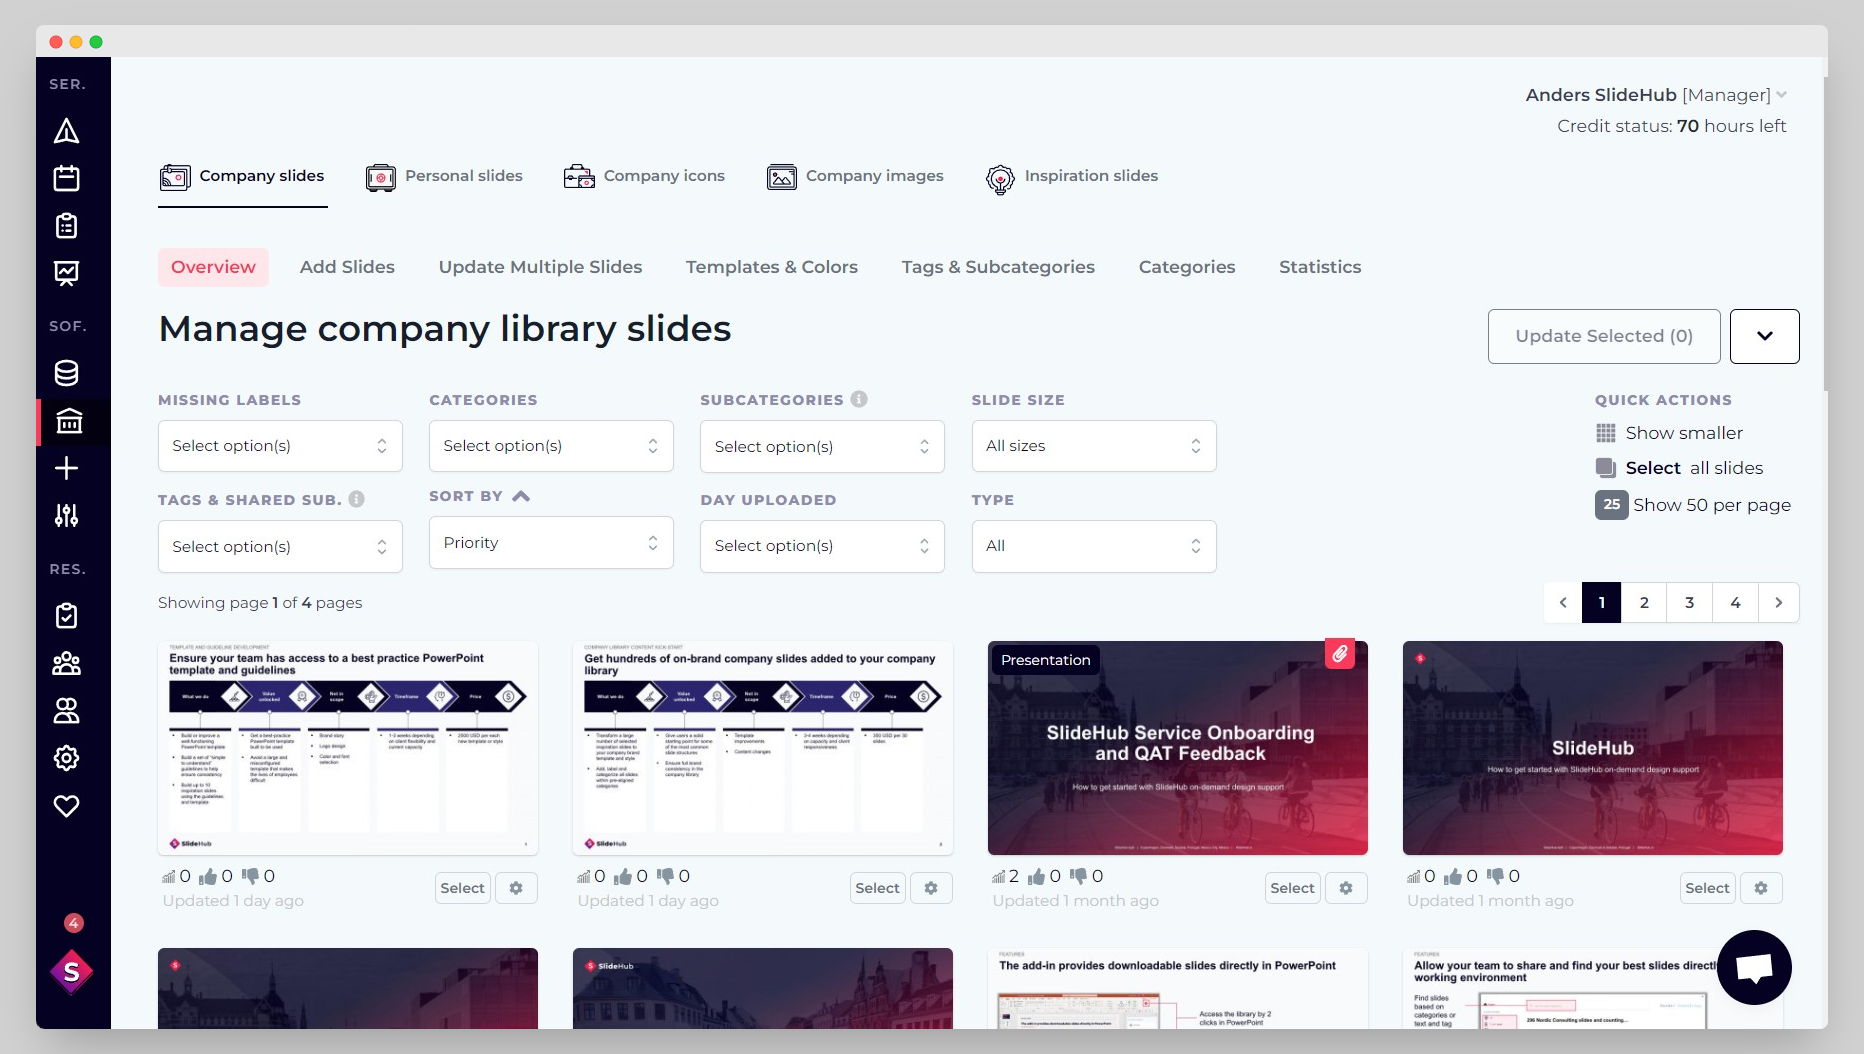Open the Slide Size dropdown showing All sizes

coord(1094,446)
